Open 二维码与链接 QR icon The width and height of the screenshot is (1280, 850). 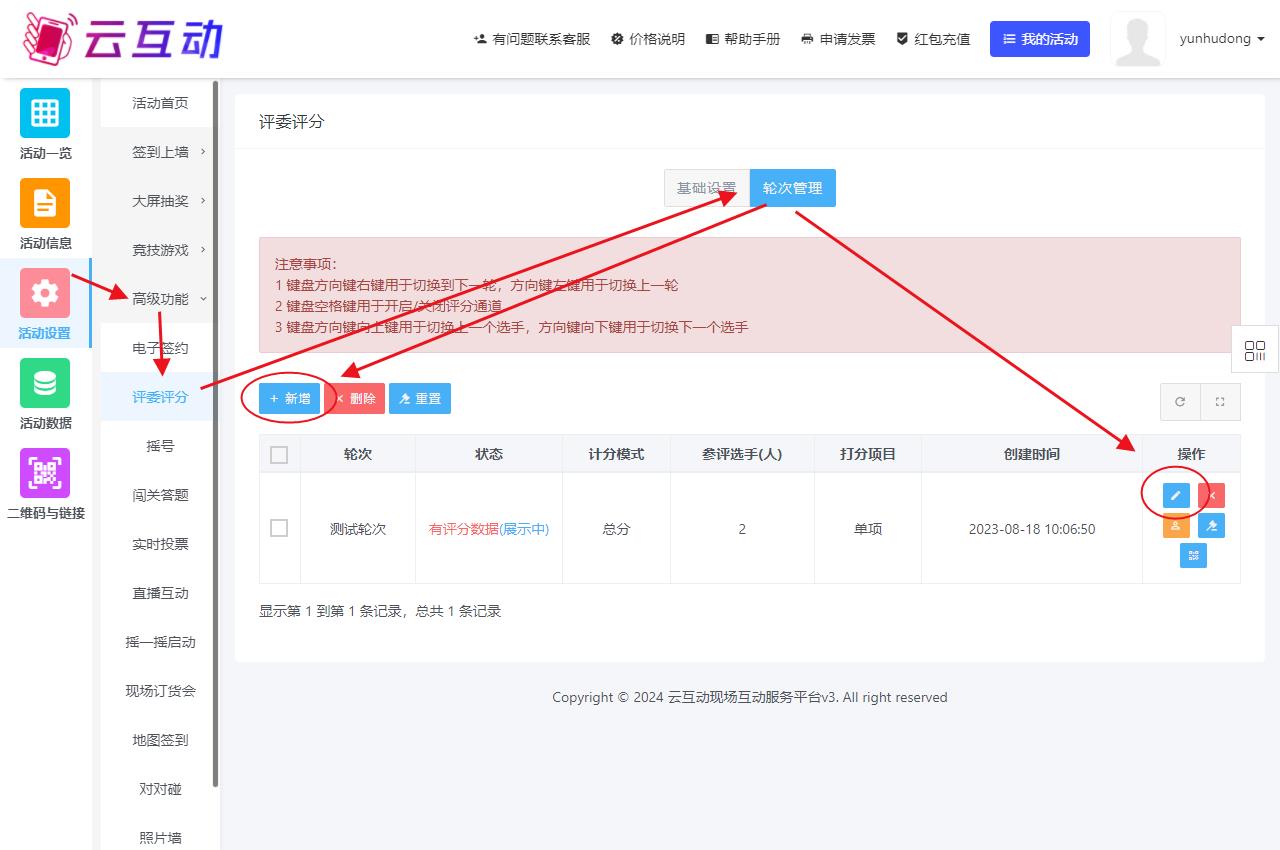pos(45,473)
